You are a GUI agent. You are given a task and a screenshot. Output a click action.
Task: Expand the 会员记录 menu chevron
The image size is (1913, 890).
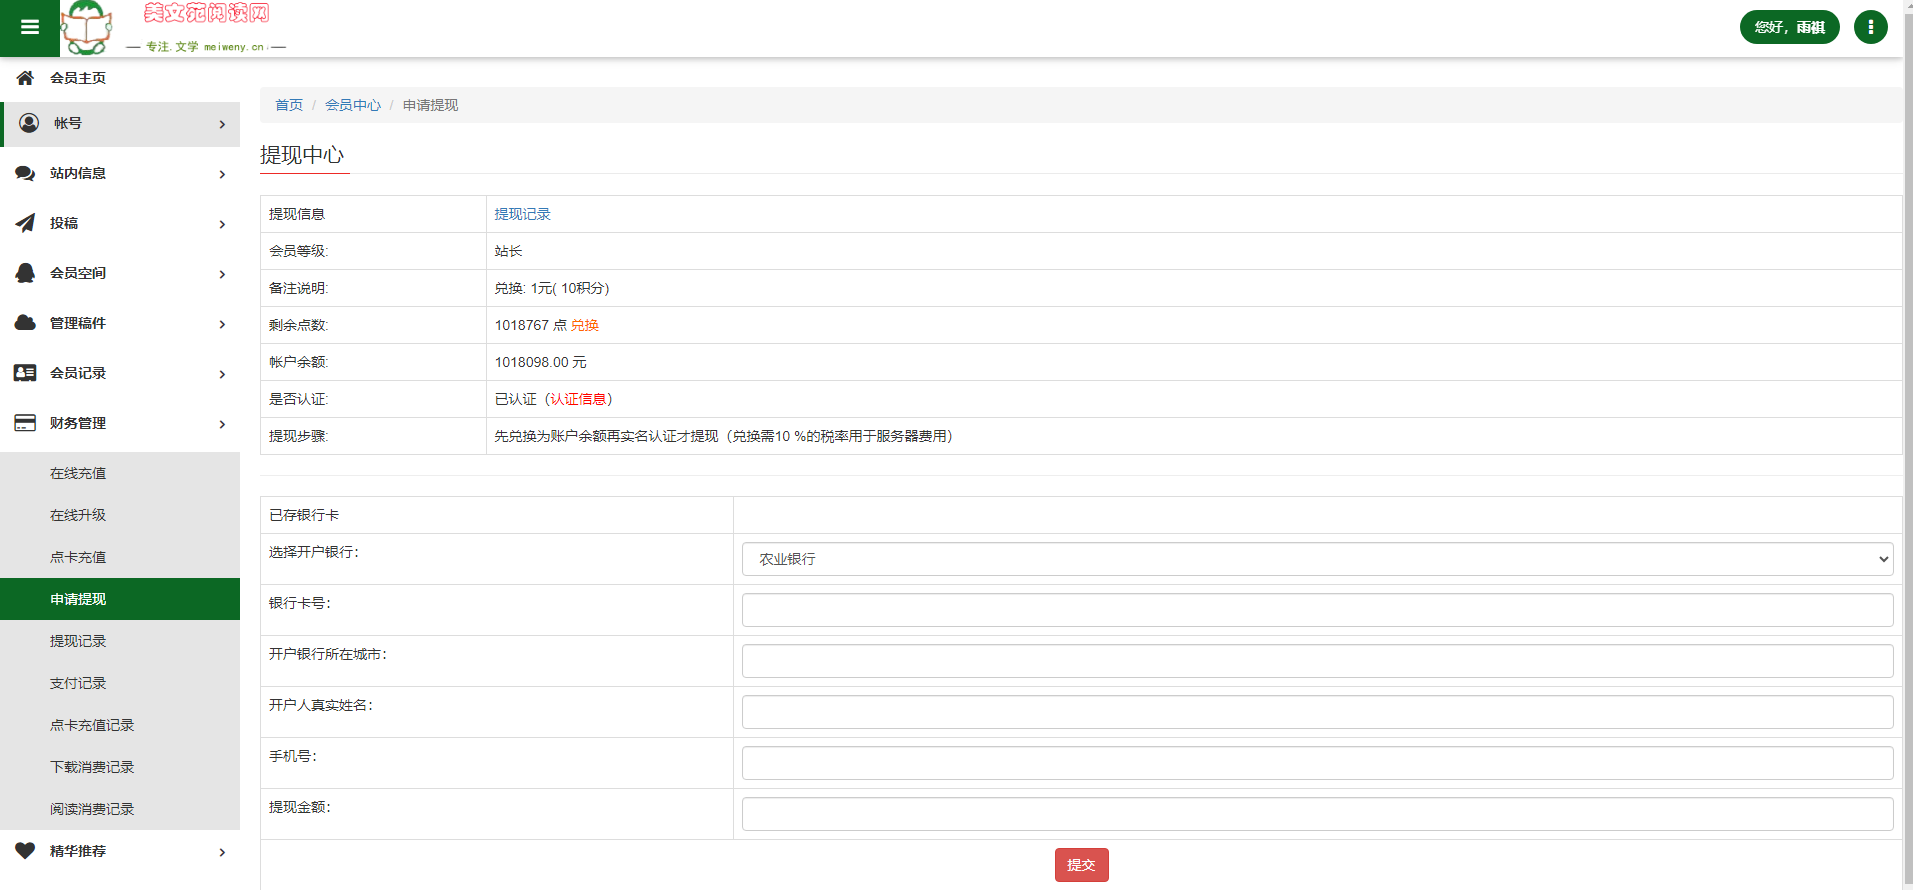pos(222,374)
